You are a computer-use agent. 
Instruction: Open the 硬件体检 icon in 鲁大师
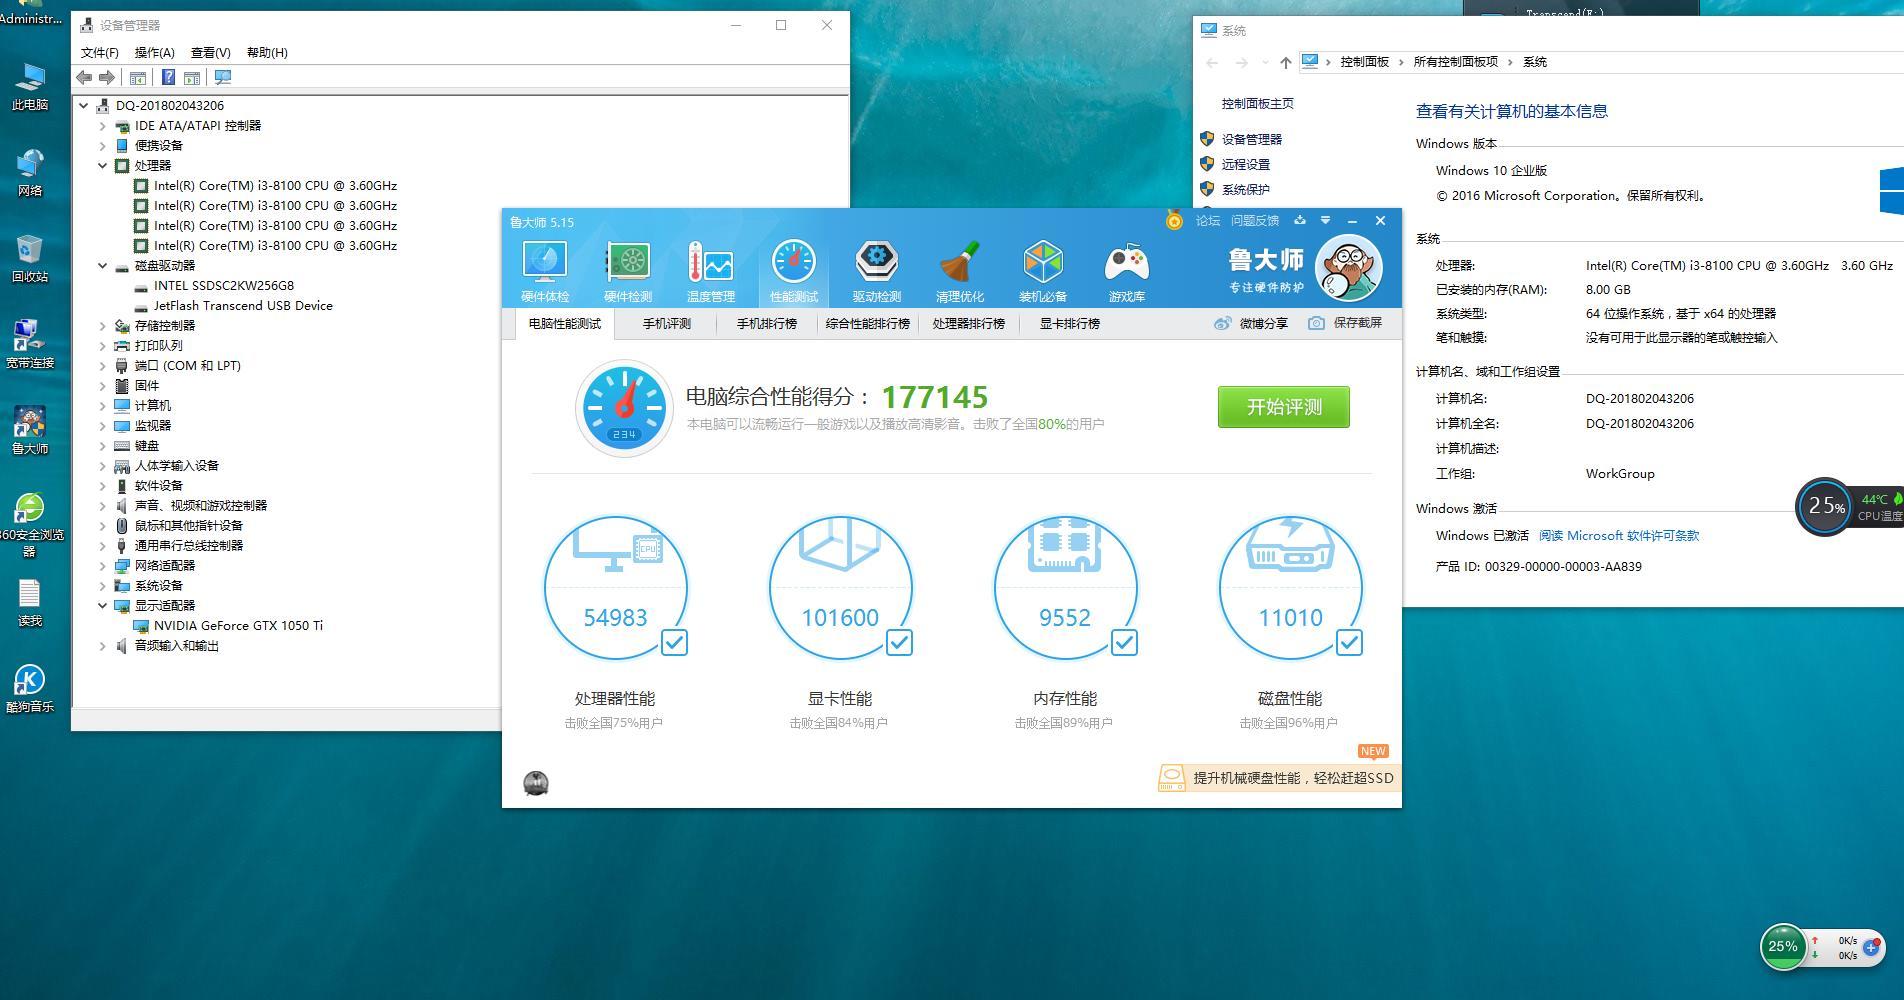coord(545,271)
